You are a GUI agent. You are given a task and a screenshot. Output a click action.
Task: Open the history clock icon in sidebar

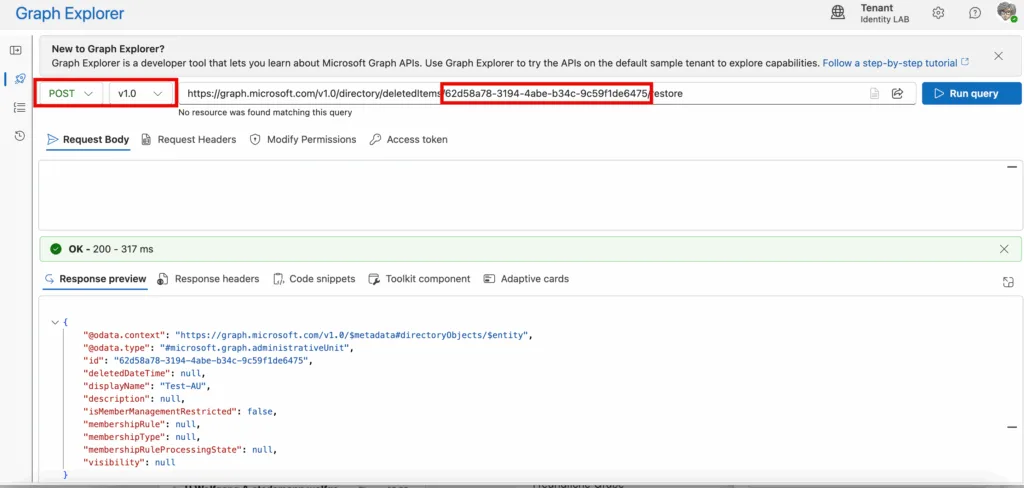(19, 136)
